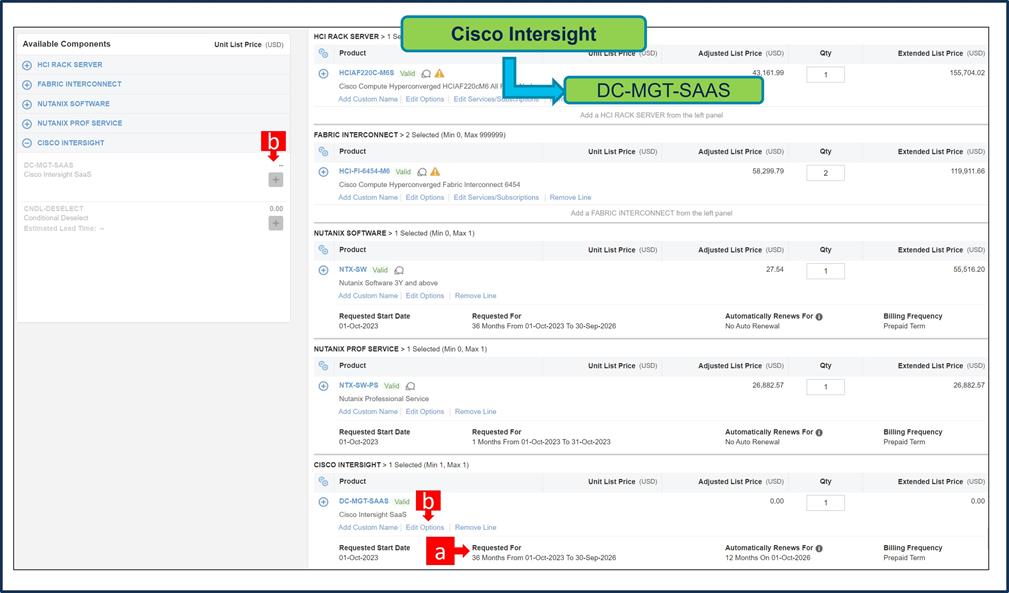Click '12 Months On 01-Oct-2026' renewal text

(768, 558)
